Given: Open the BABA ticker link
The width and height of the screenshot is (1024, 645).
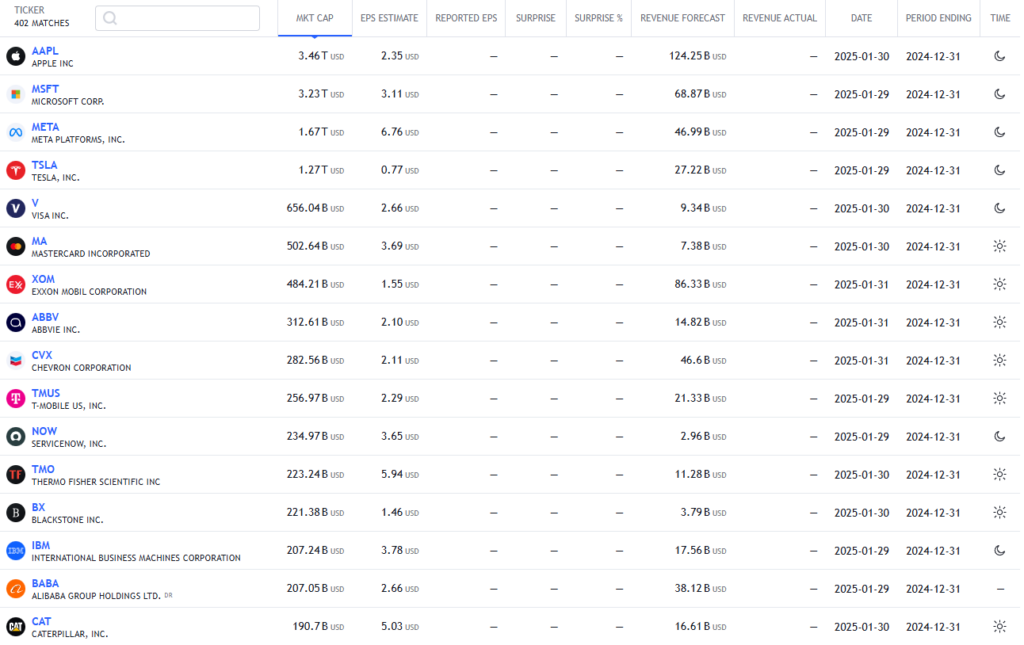Looking at the screenshot, I should [x=45, y=583].
